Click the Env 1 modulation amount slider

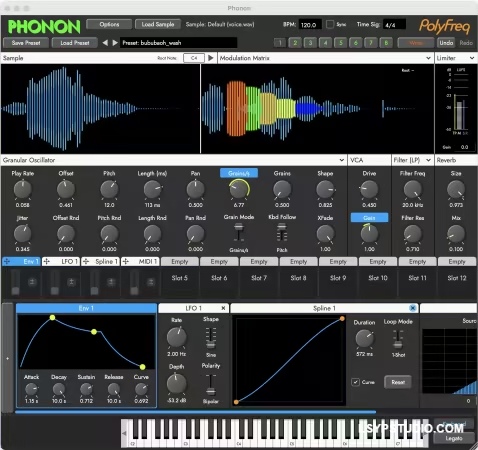pyautogui.click(x=15, y=282)
